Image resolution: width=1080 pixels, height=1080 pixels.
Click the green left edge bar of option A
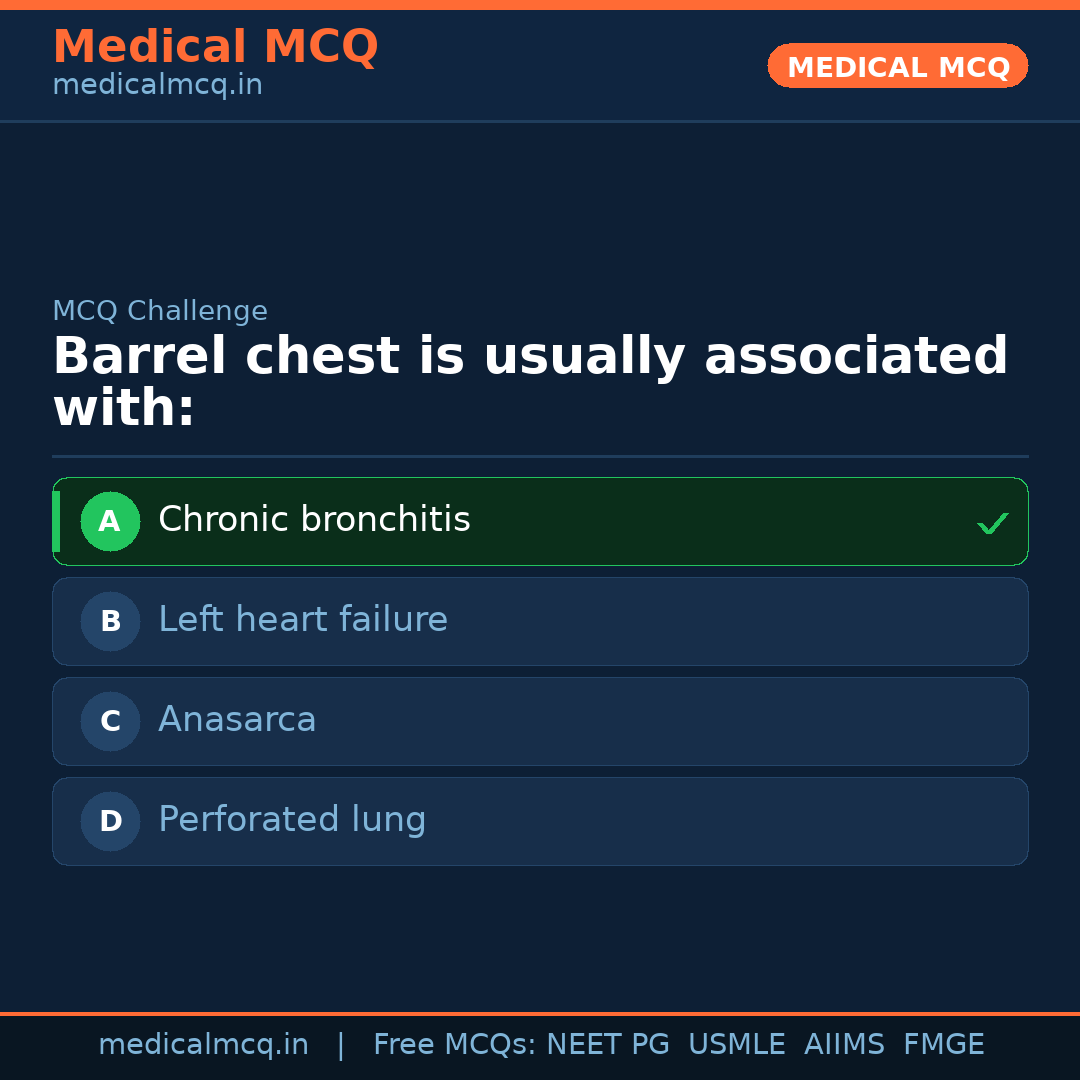[x=57, y=521]
